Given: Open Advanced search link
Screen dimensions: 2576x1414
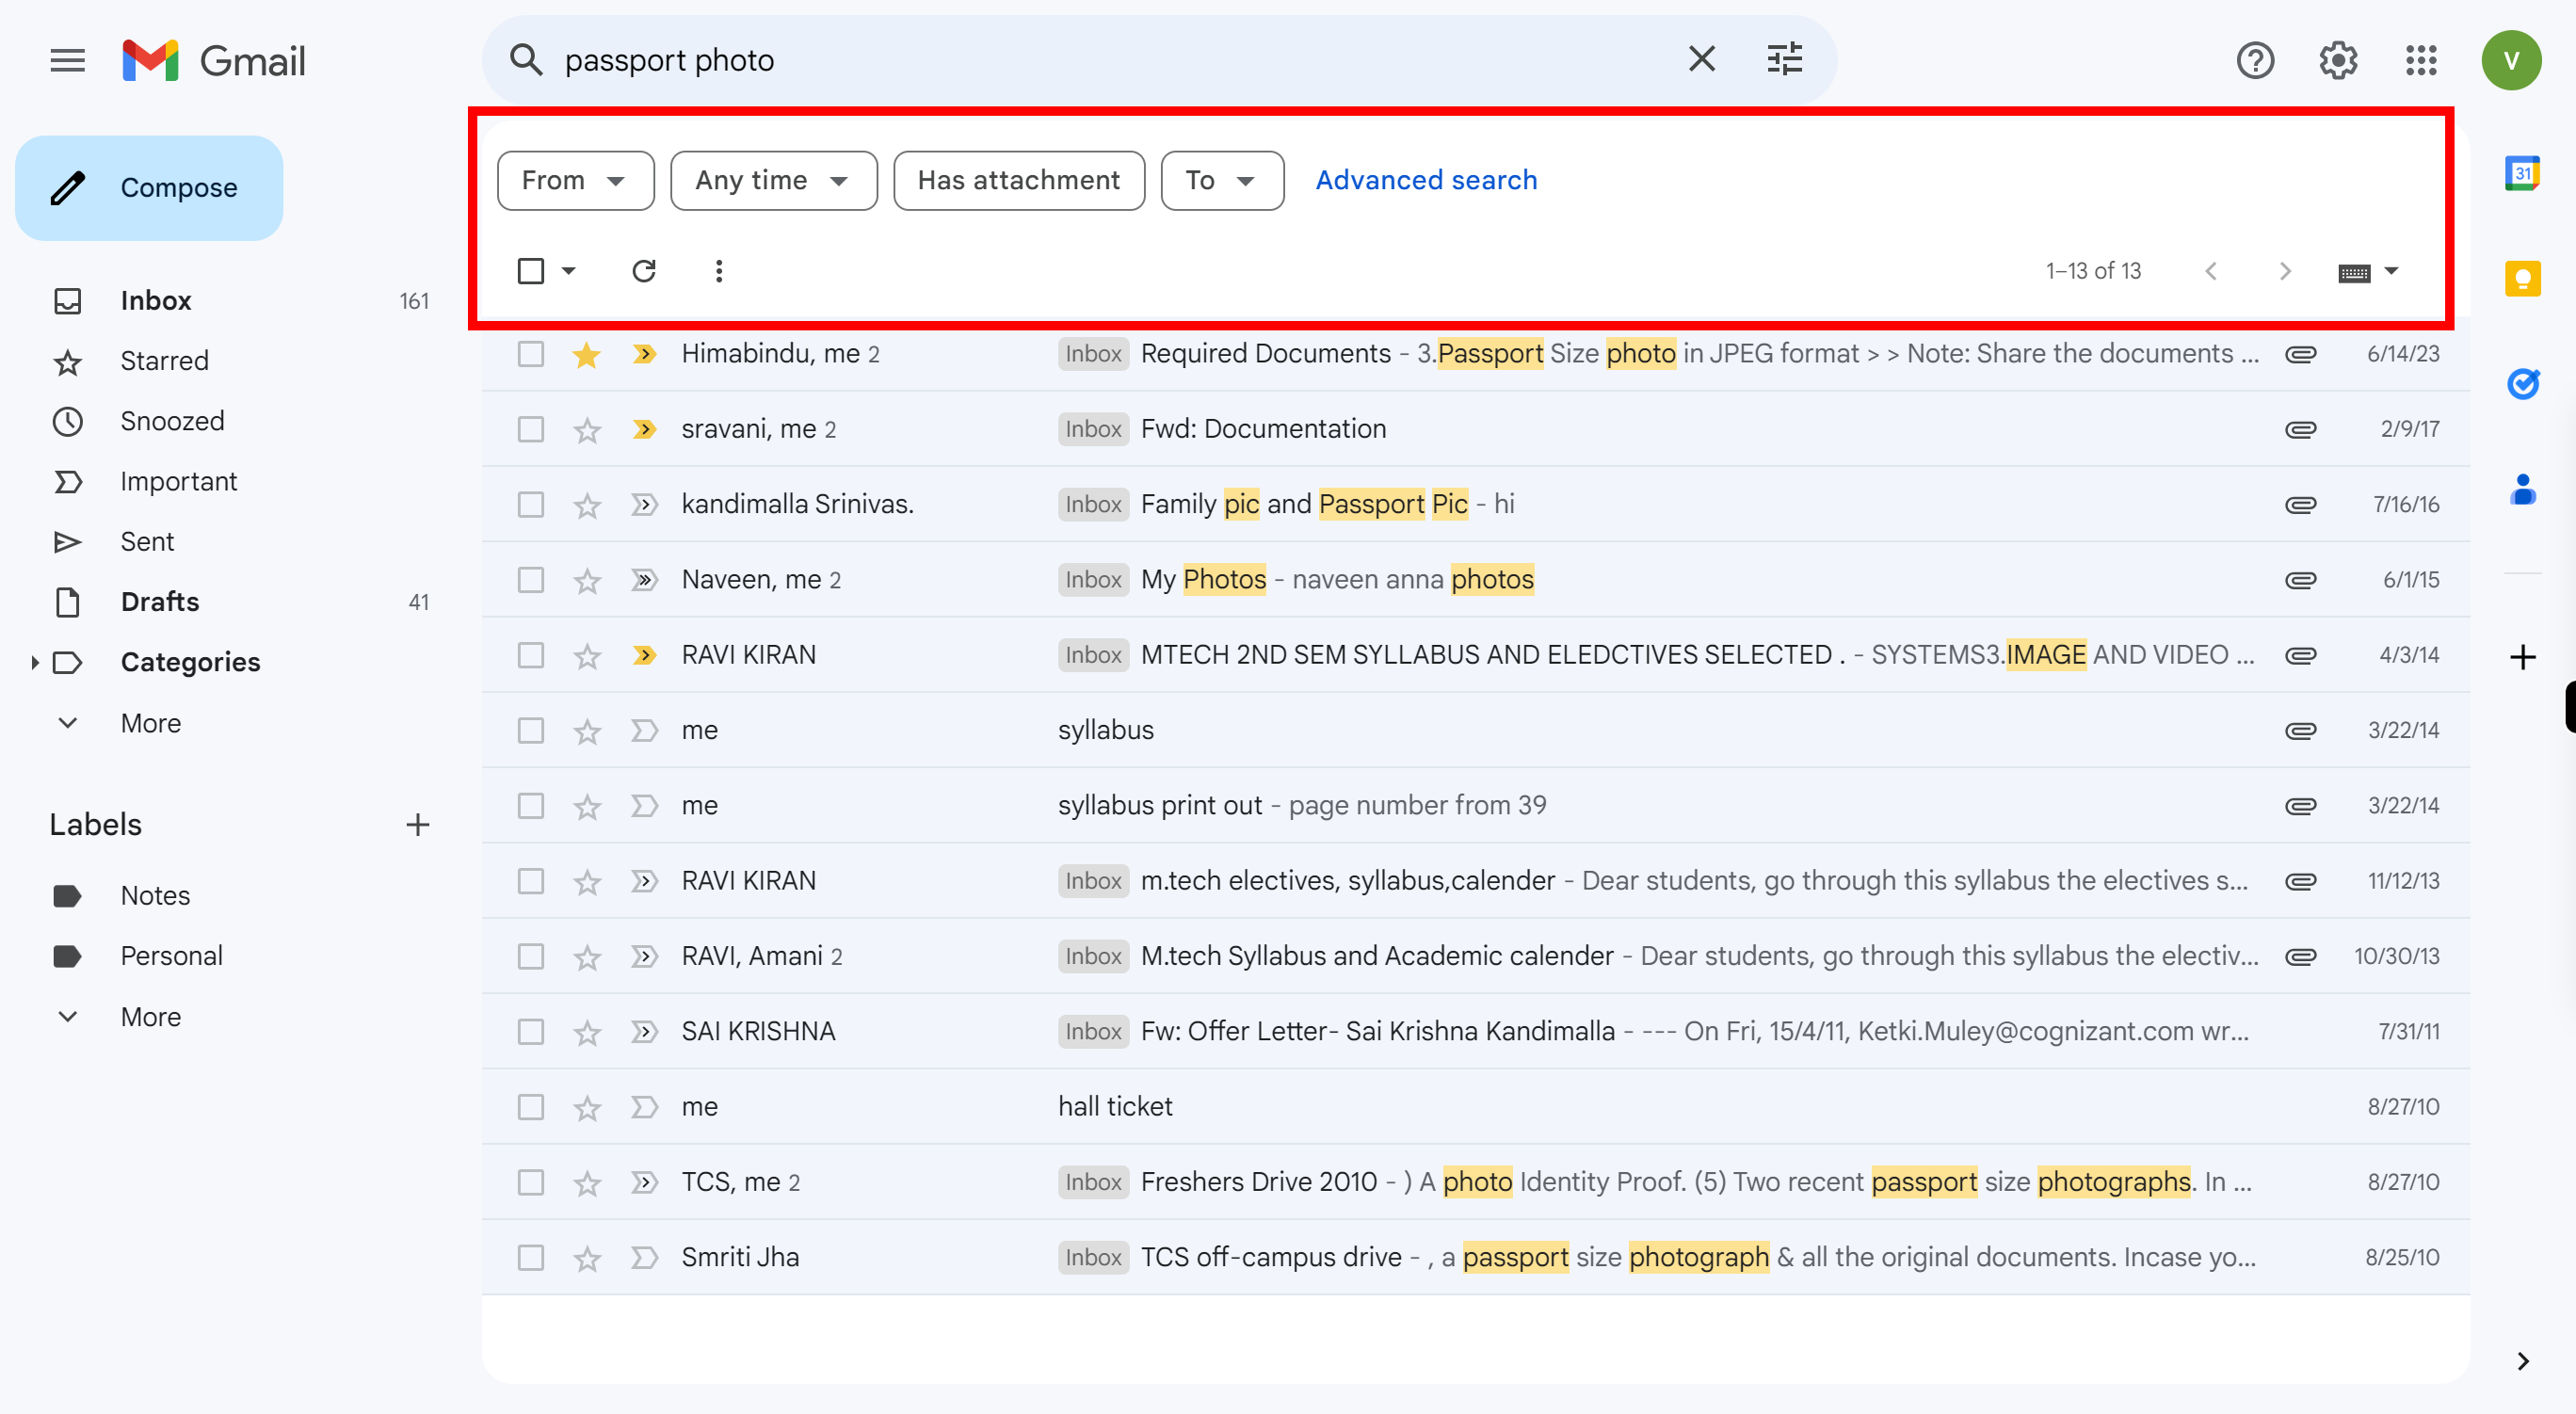Looking at the screenshot, I should (1426, 181).
